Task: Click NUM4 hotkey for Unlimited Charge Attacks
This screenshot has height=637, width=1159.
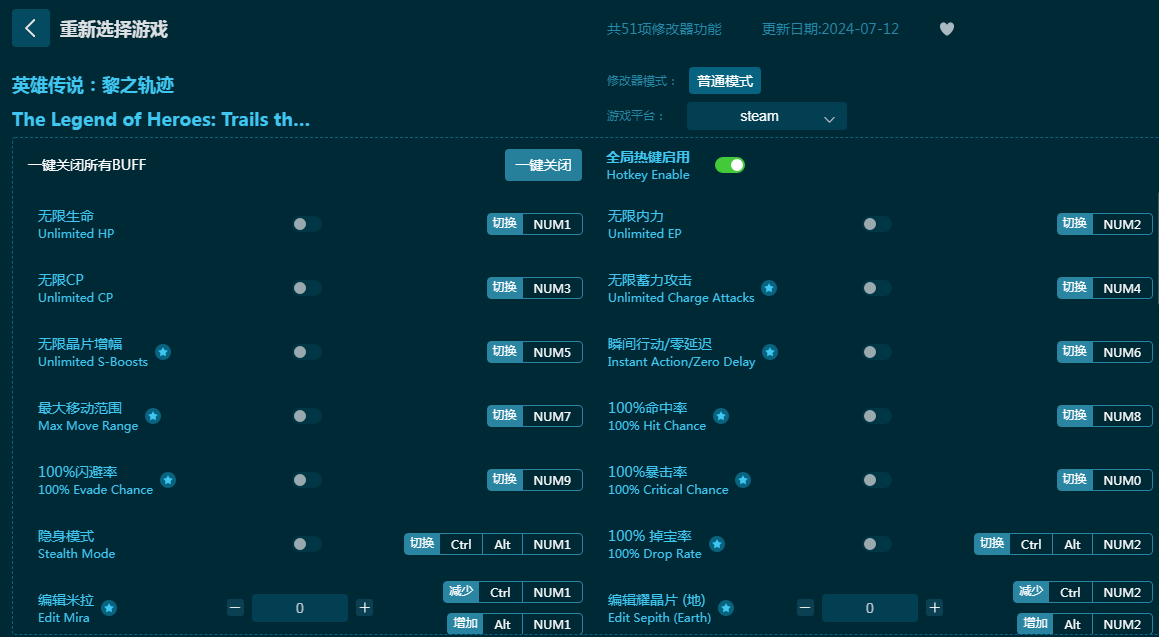Action: click(x=1122, y=288)
